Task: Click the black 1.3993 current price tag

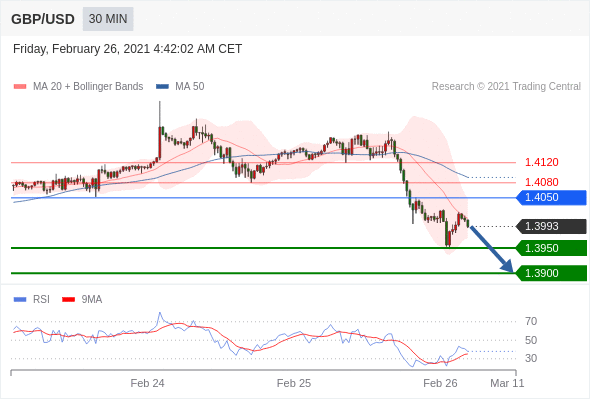Action: [552, 227]
